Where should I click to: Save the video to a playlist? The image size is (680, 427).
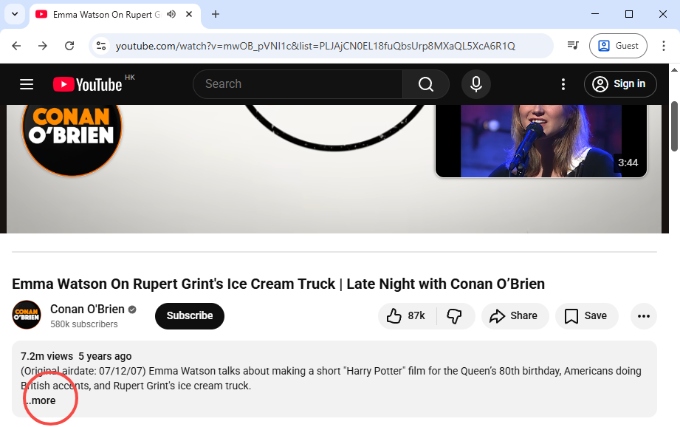(586, 316)
